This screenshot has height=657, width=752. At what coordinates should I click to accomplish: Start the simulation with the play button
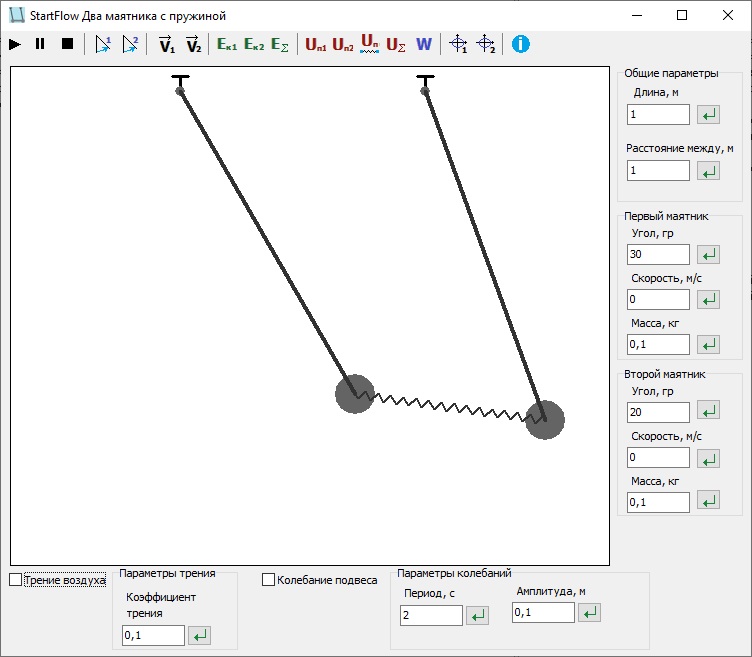click(15, 45)
